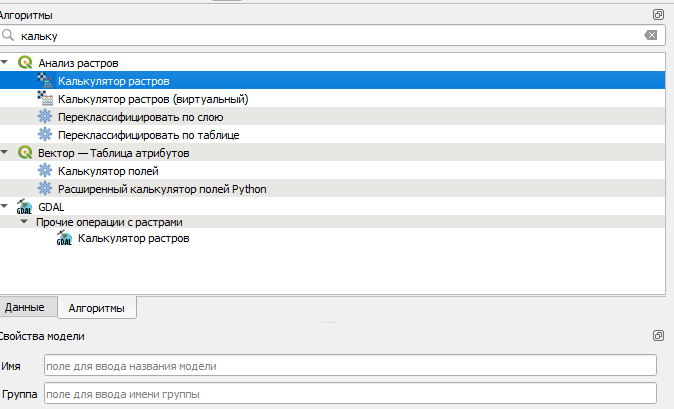Click the virtual raster calculator icon
The height and width of the screenshot is (409, 674).
(x=45, y=98)
